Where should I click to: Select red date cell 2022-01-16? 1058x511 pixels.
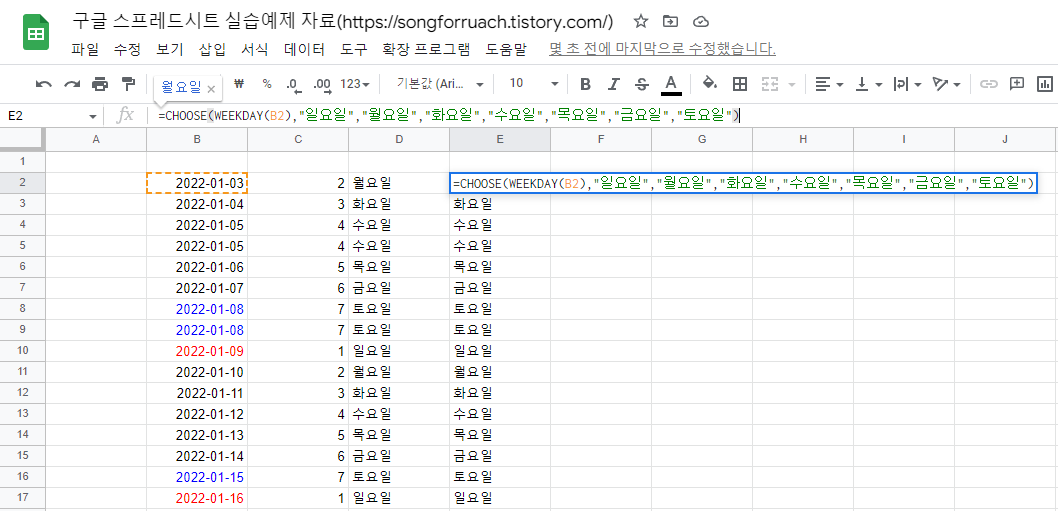[x=197, y=498]
